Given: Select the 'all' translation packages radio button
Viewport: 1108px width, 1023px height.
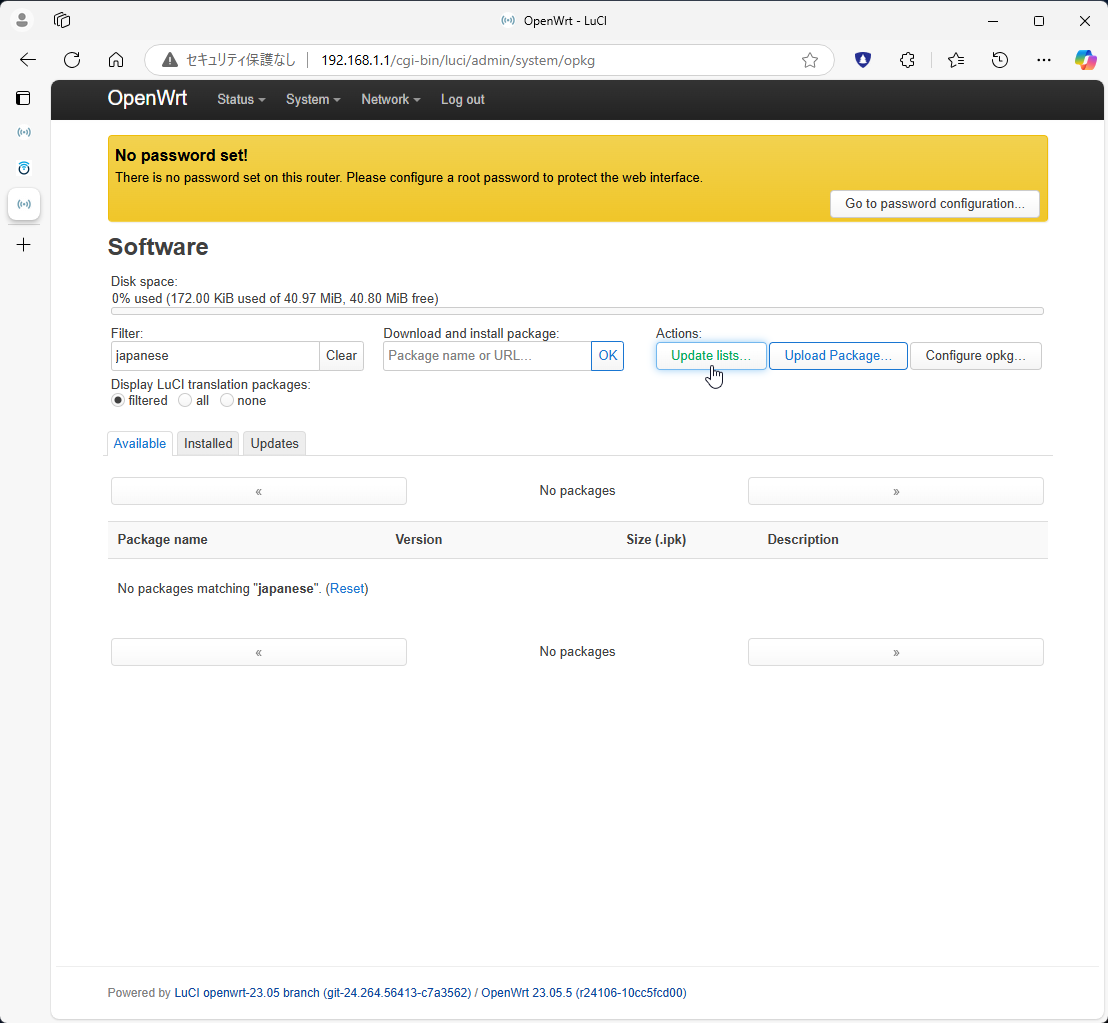Looking at the screenshot, I should pos(184,400).
